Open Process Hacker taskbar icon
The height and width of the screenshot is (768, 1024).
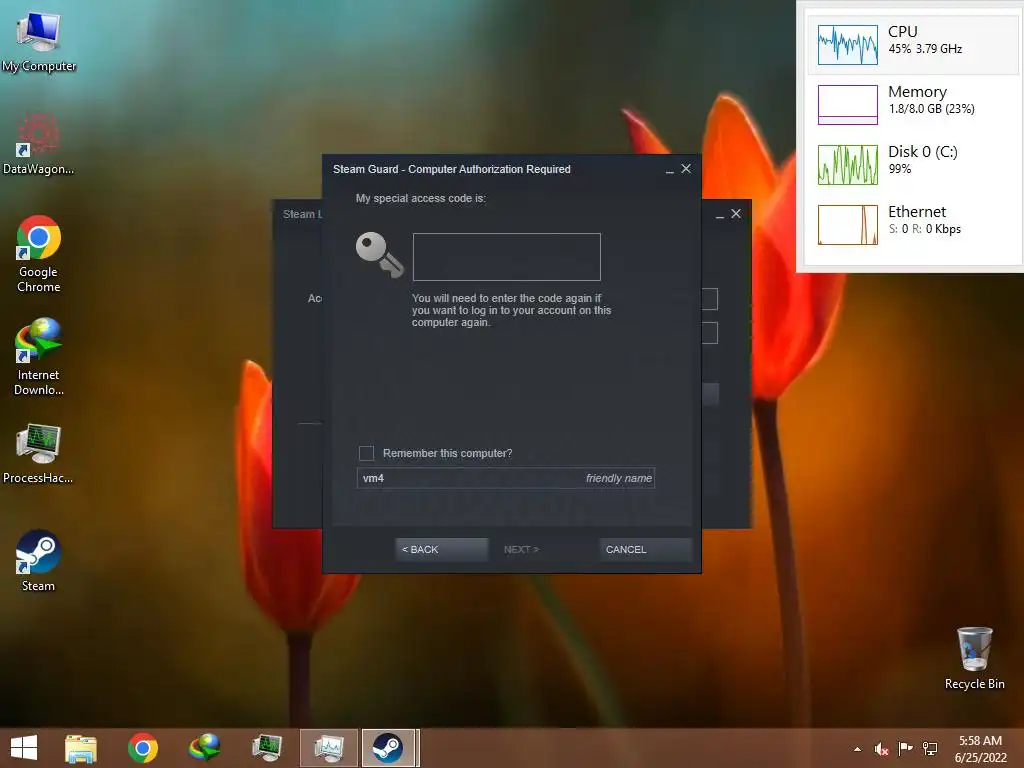coord(266,748)
